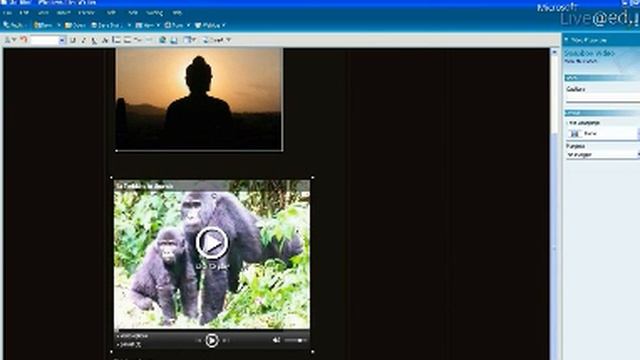Apply numbered list formatting
Screen dimensions: 640x360
click(116, 40)
